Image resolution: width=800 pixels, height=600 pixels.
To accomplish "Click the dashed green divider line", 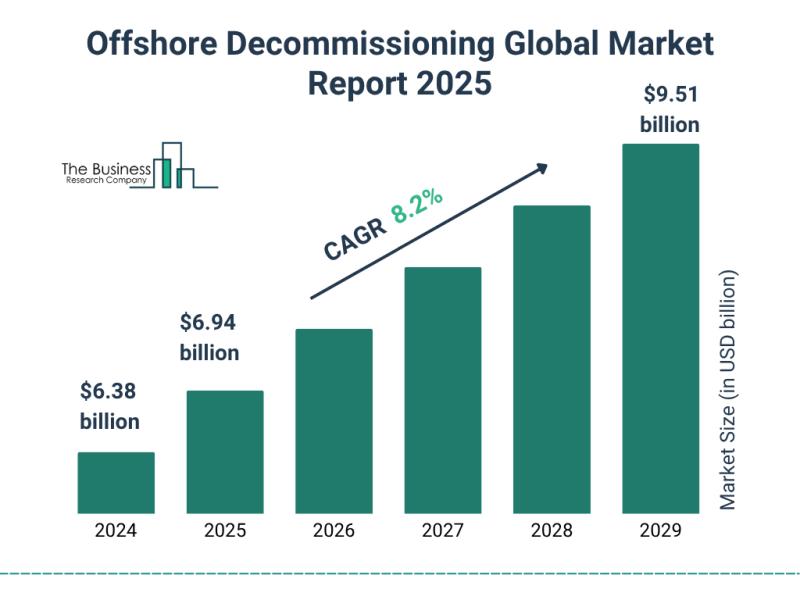I will tap(400, 573).
